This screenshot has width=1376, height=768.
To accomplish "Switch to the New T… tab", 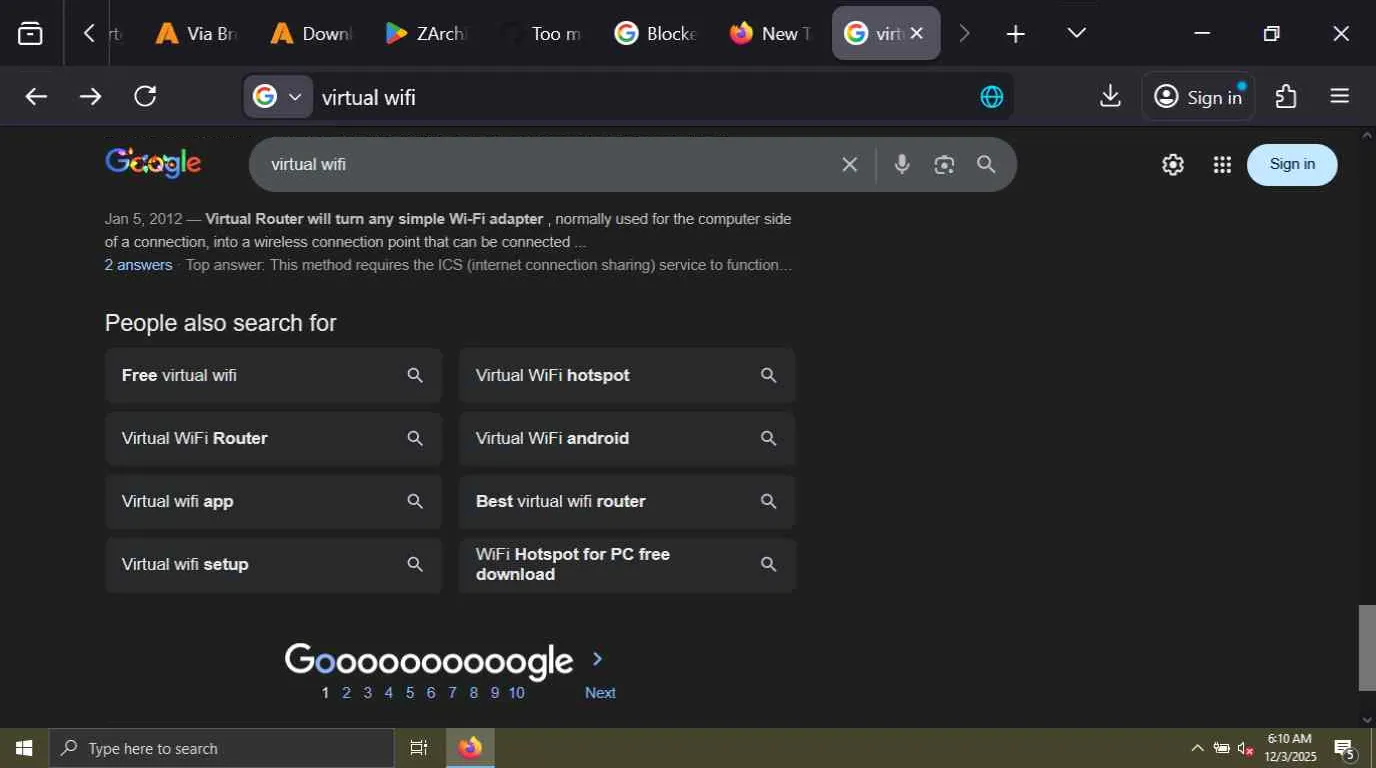I will pos(771,33).
